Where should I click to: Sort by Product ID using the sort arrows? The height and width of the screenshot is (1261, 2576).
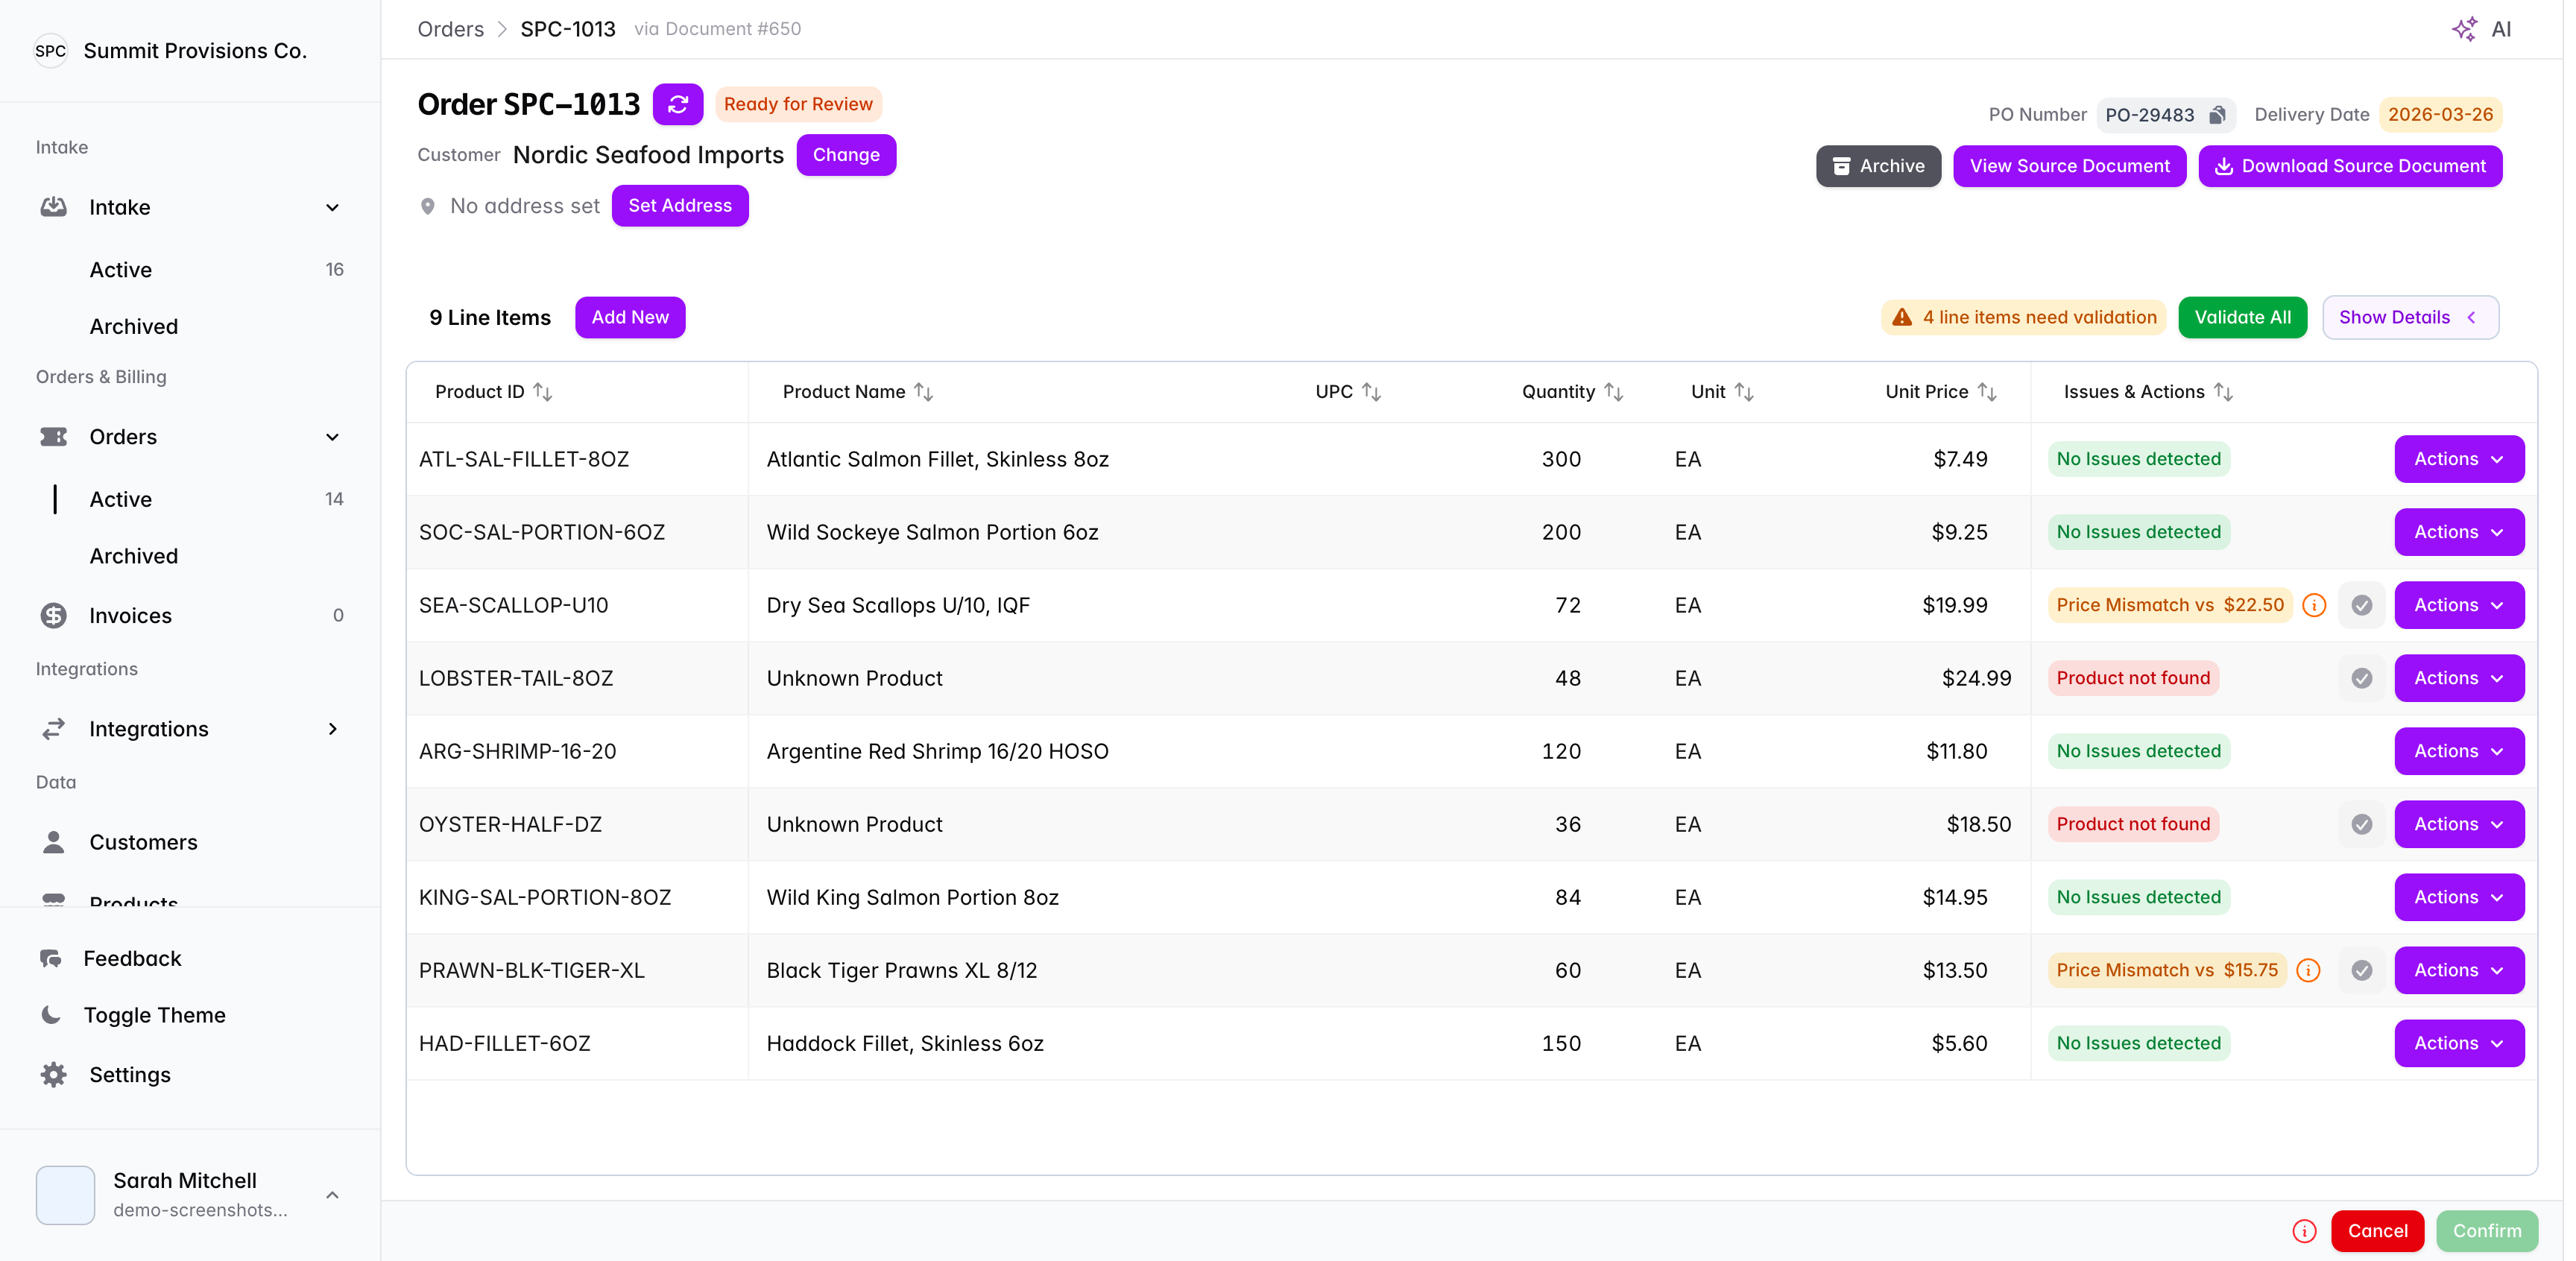click(543, 392)
